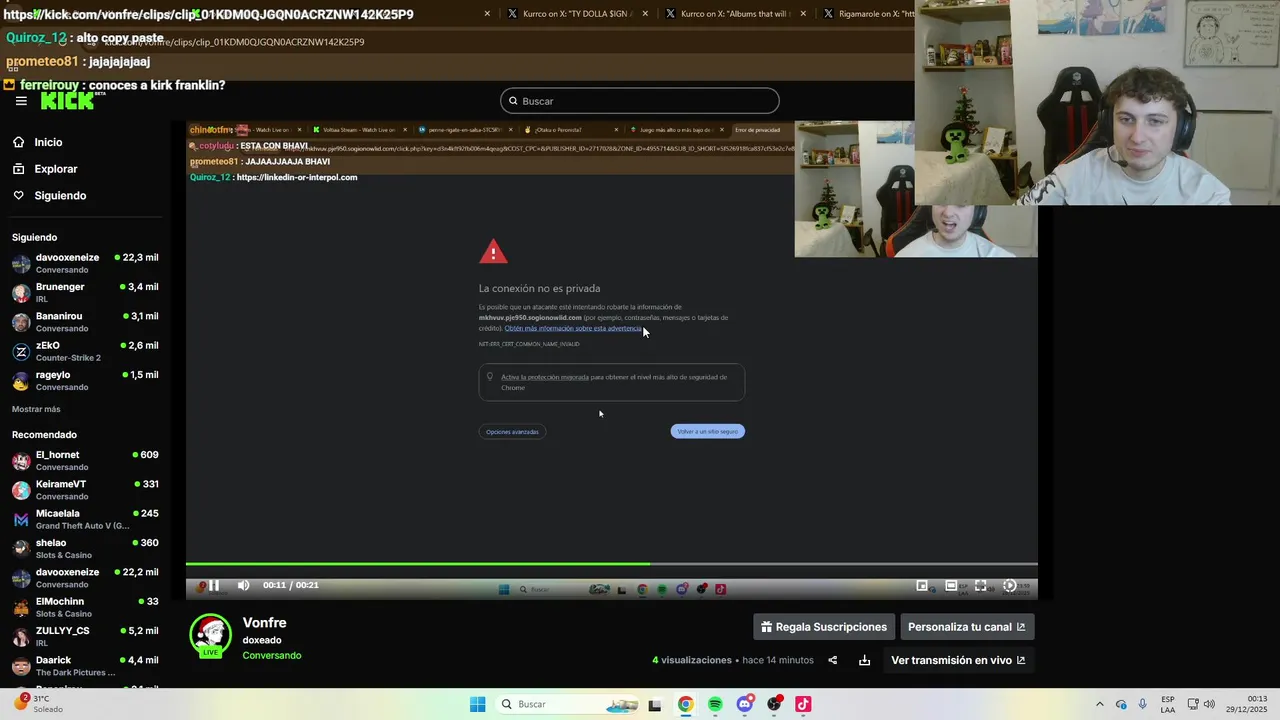Open Windows Start menu
The width and height of the screenshot is (1280, 720).
coord(478,704)
